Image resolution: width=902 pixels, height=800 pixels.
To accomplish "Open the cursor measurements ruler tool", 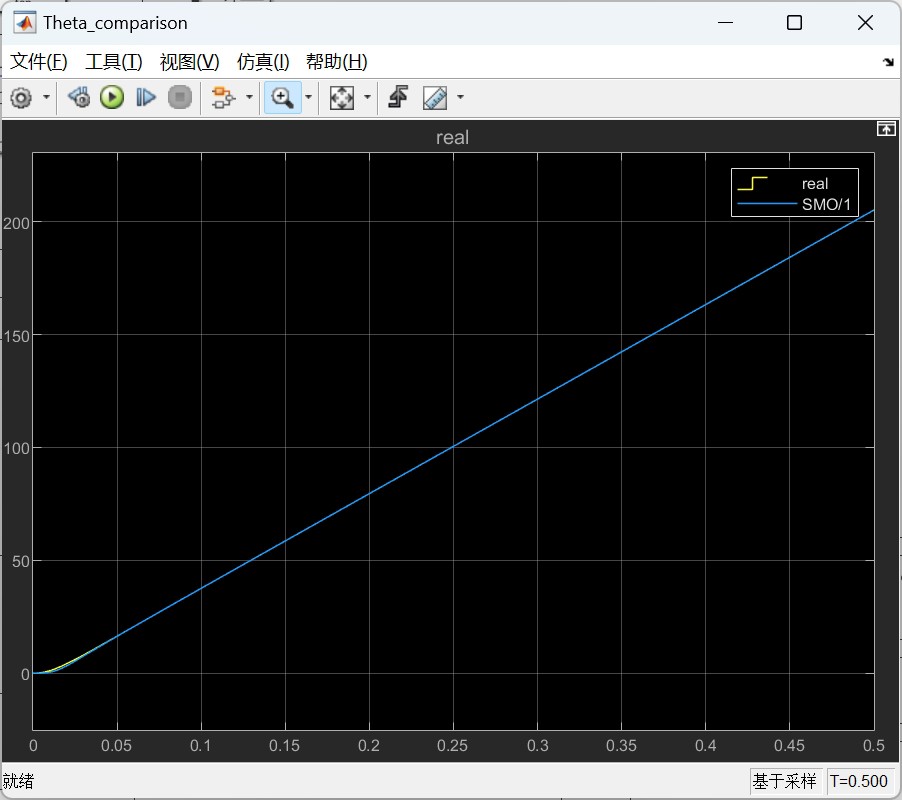I will (x=435, y=98).
